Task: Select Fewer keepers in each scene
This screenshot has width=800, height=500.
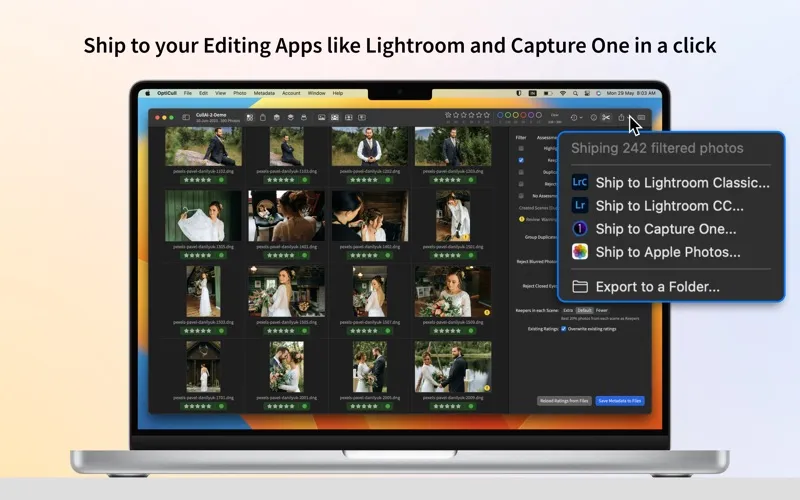Action: coord(602,310)
